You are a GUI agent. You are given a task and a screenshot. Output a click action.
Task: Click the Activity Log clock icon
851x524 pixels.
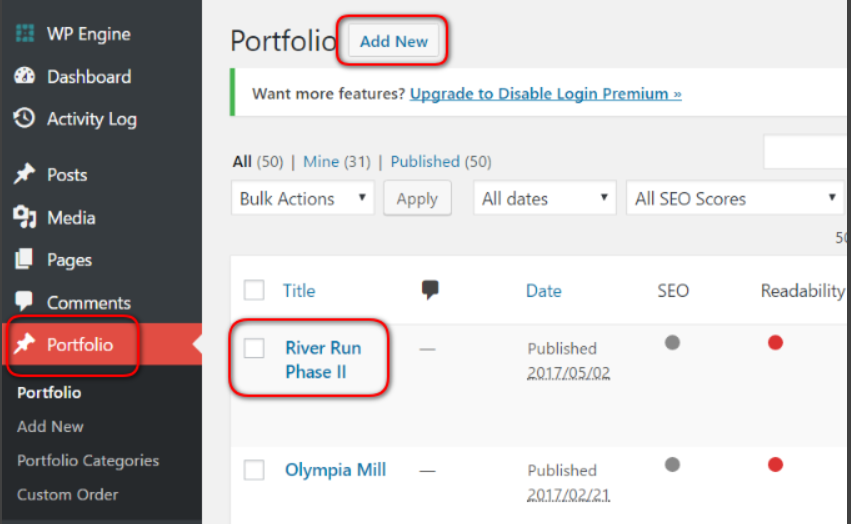pyautogui.click(x=24, y=118)
